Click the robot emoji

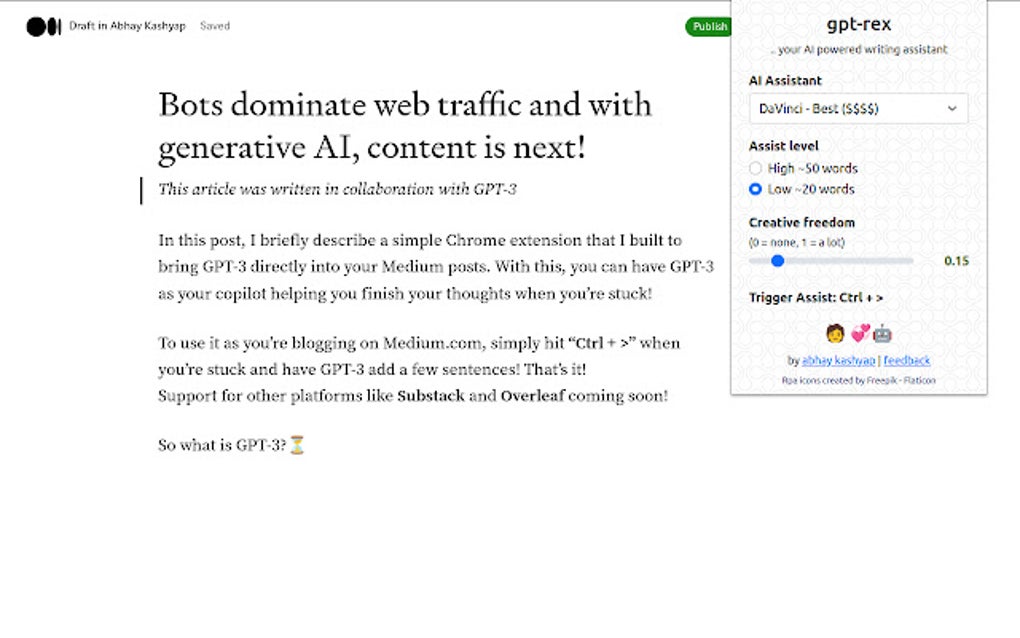(x=881, y=334)
